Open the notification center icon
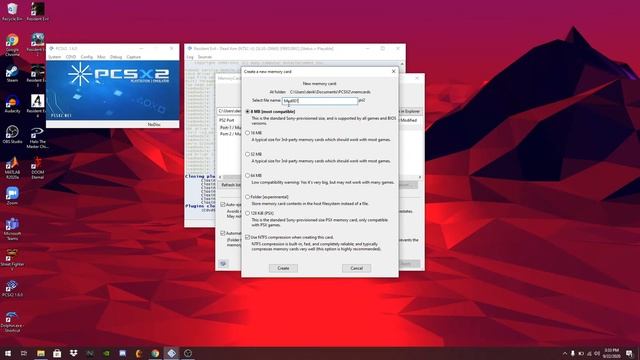This screenshot has width=640, height=360. 629,353
